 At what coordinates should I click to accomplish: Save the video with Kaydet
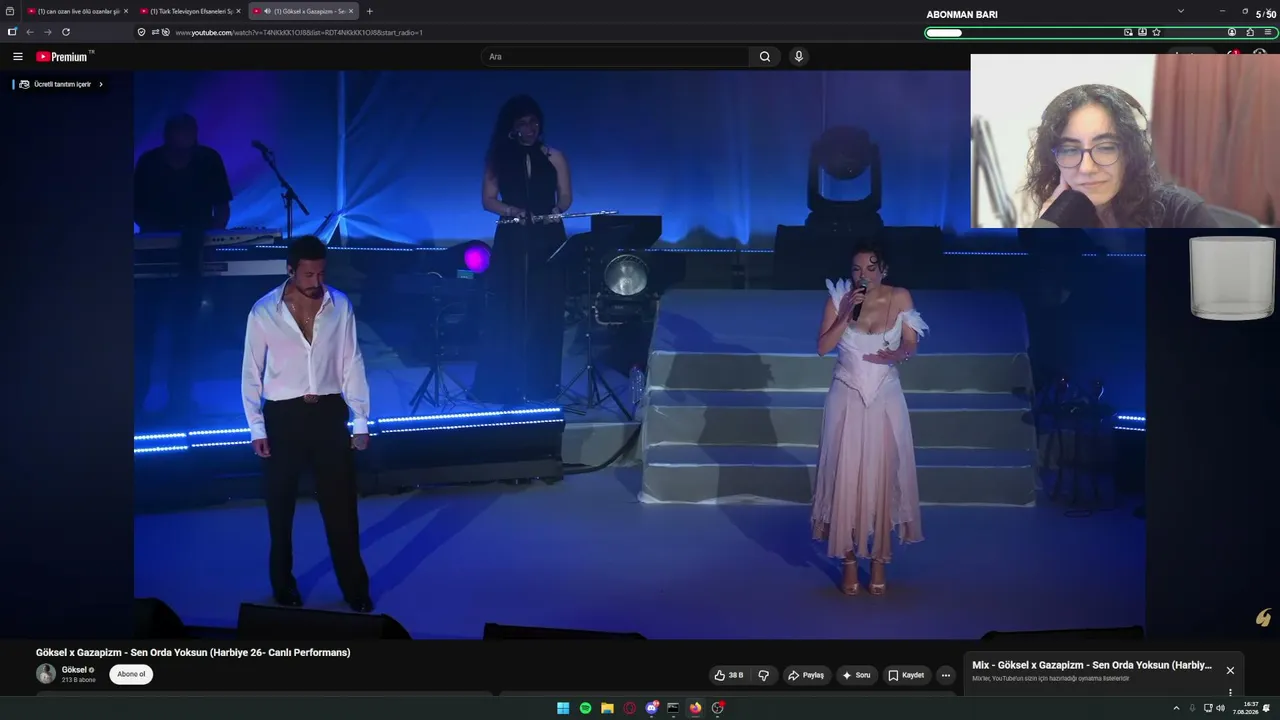(906, 675)
